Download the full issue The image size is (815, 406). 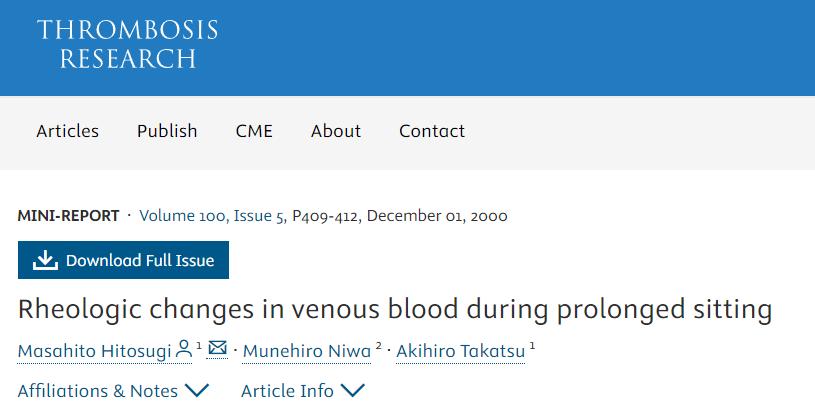point(123,261)
